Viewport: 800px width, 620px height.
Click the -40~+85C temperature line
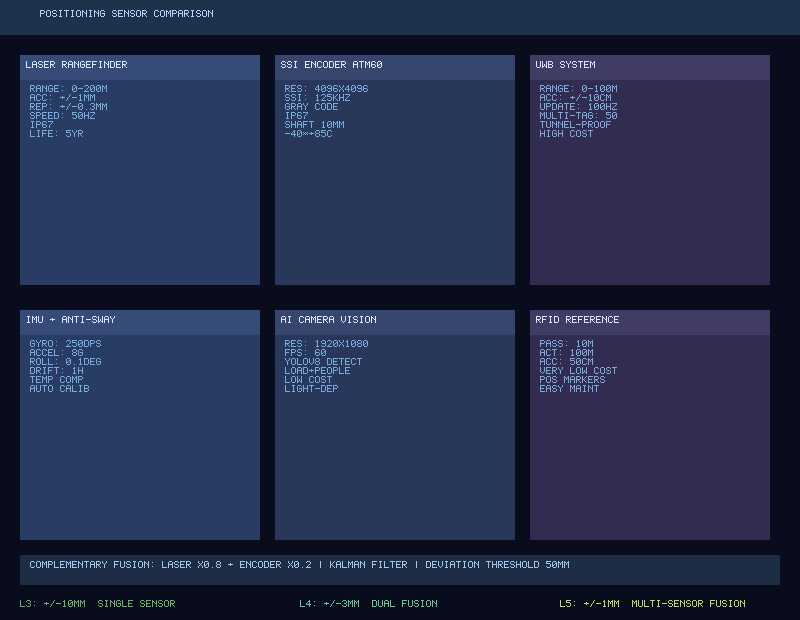pyautogui.click(x=308, y=134)
